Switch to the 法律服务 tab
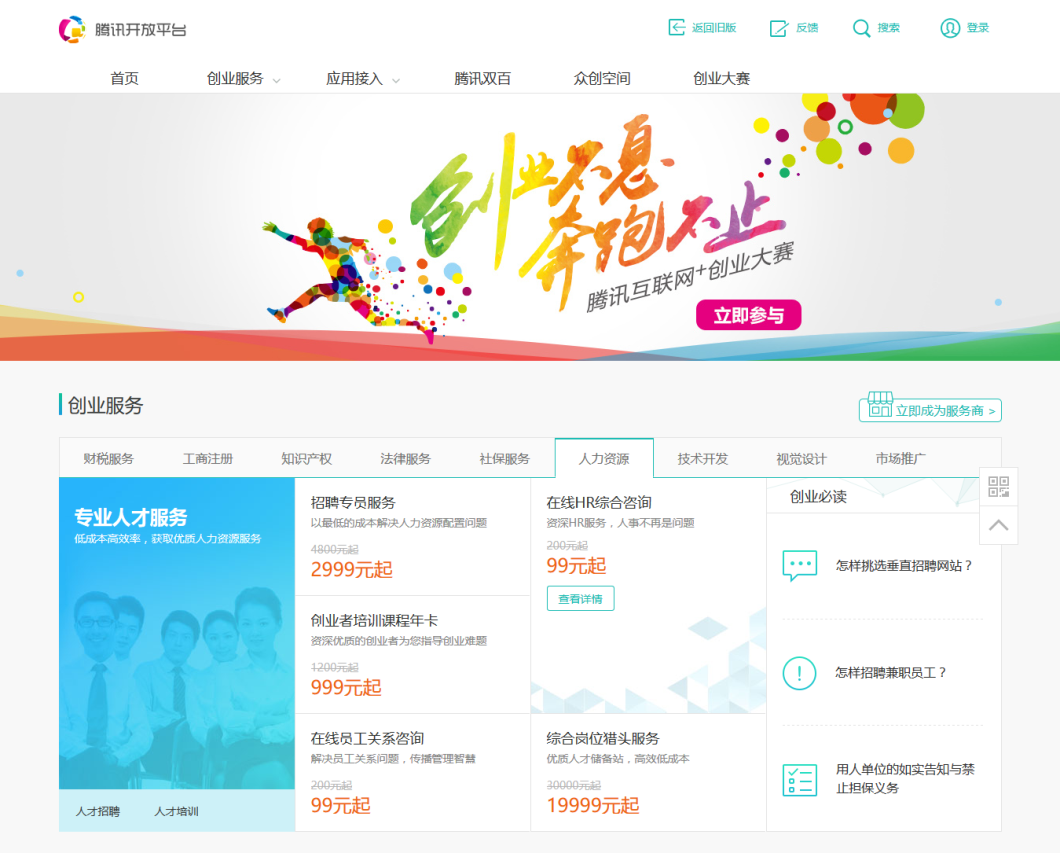Screen dimensions: 1060x853 [x=406, y=459]
